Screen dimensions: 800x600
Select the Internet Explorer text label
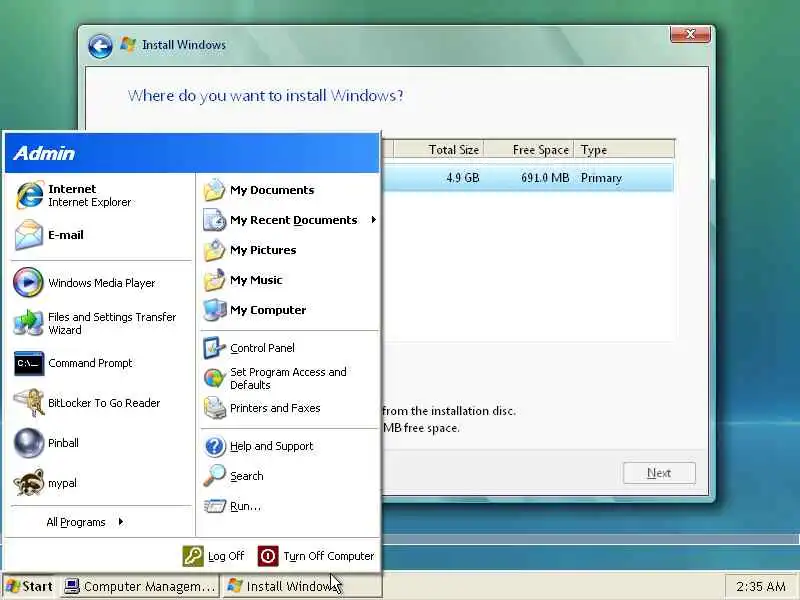(x=89, y=203)
